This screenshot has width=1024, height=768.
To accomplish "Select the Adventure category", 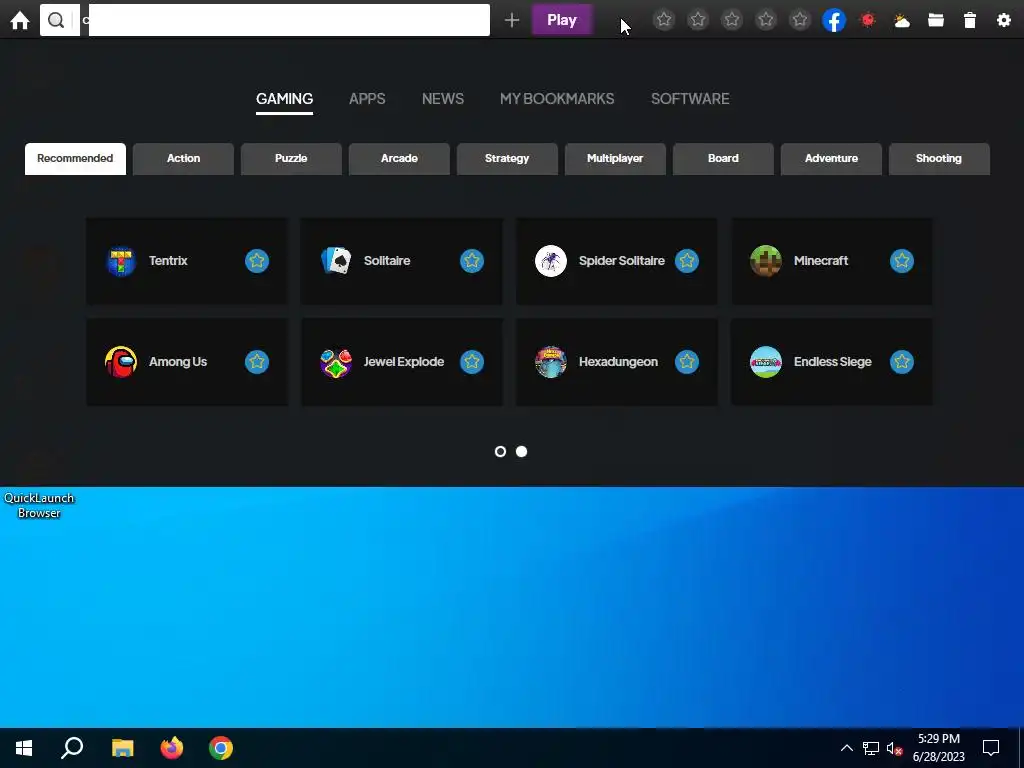I will click(831, 159).
